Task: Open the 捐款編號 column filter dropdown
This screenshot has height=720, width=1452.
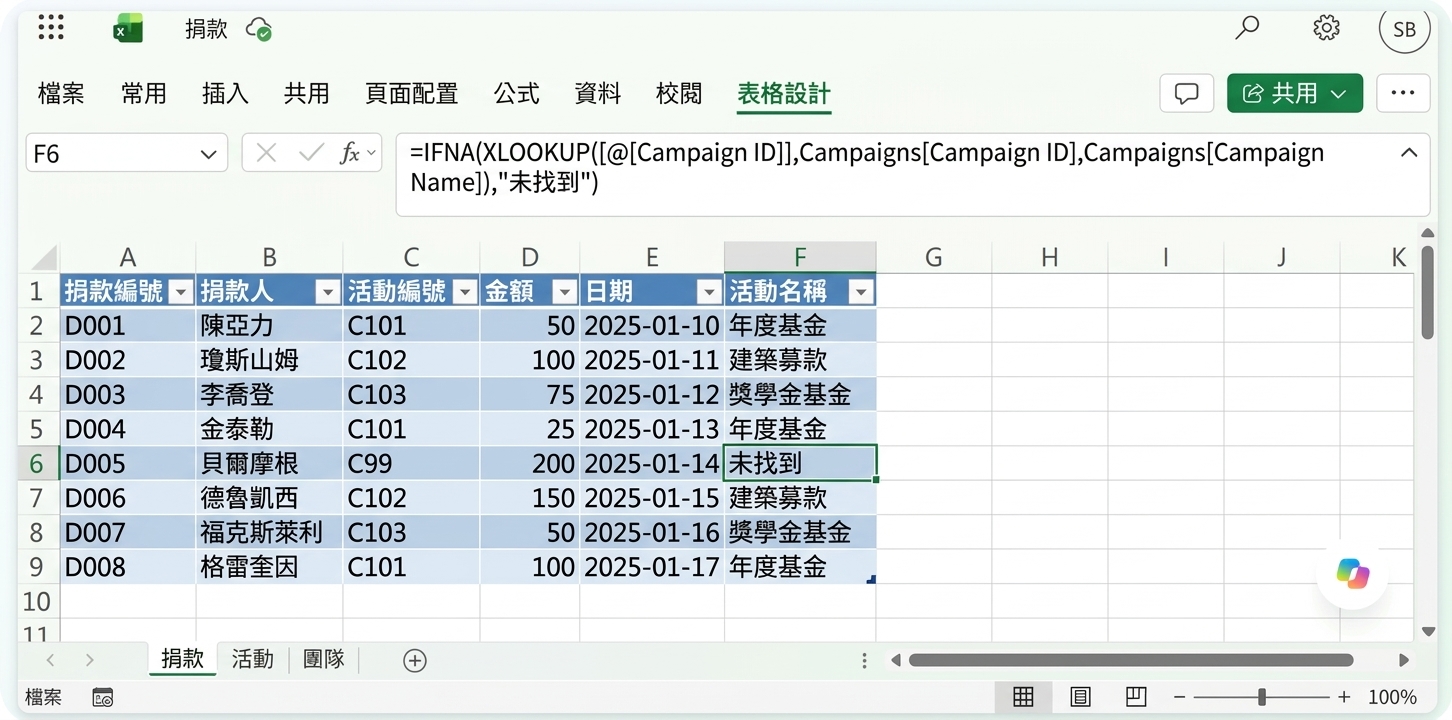Action: pyautogui.click(x=181, y=291)
